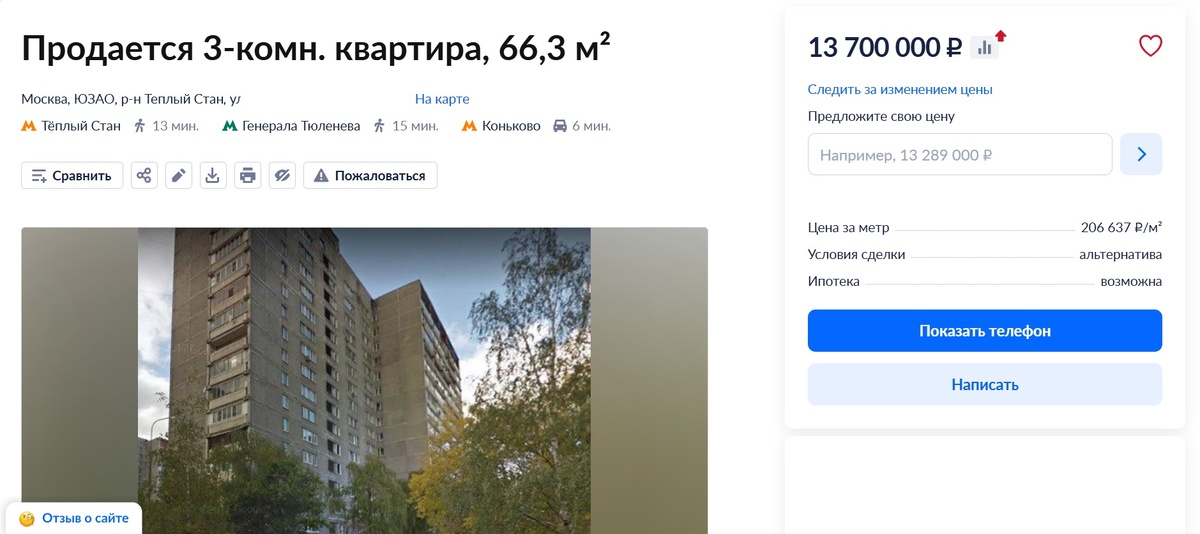
Task: Submit offered price with arrow button
Action: tap(1141, 155)
